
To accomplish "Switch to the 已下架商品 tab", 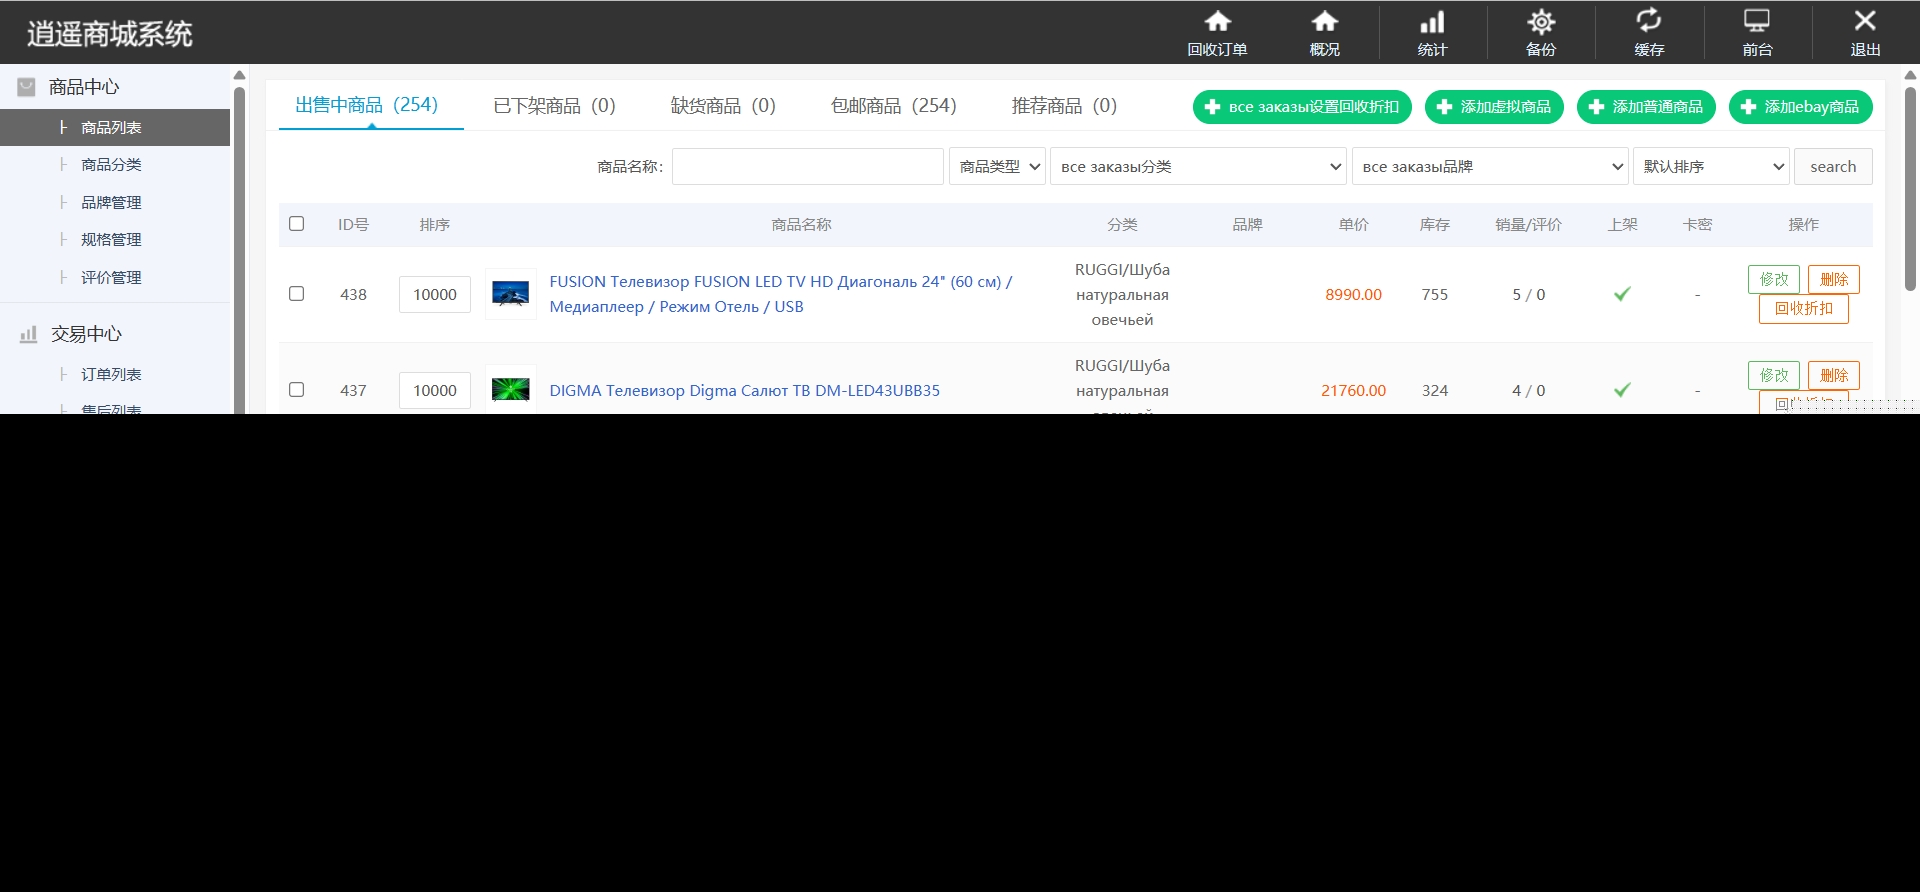I will (x=554, y=106).
